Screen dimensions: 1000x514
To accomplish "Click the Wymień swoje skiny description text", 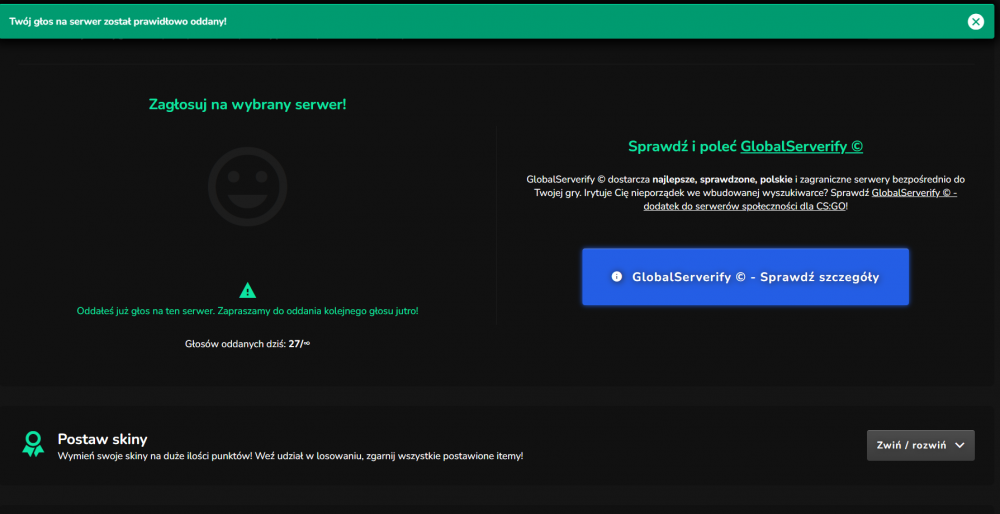I will pyautogui.click(x=290, y=456).
